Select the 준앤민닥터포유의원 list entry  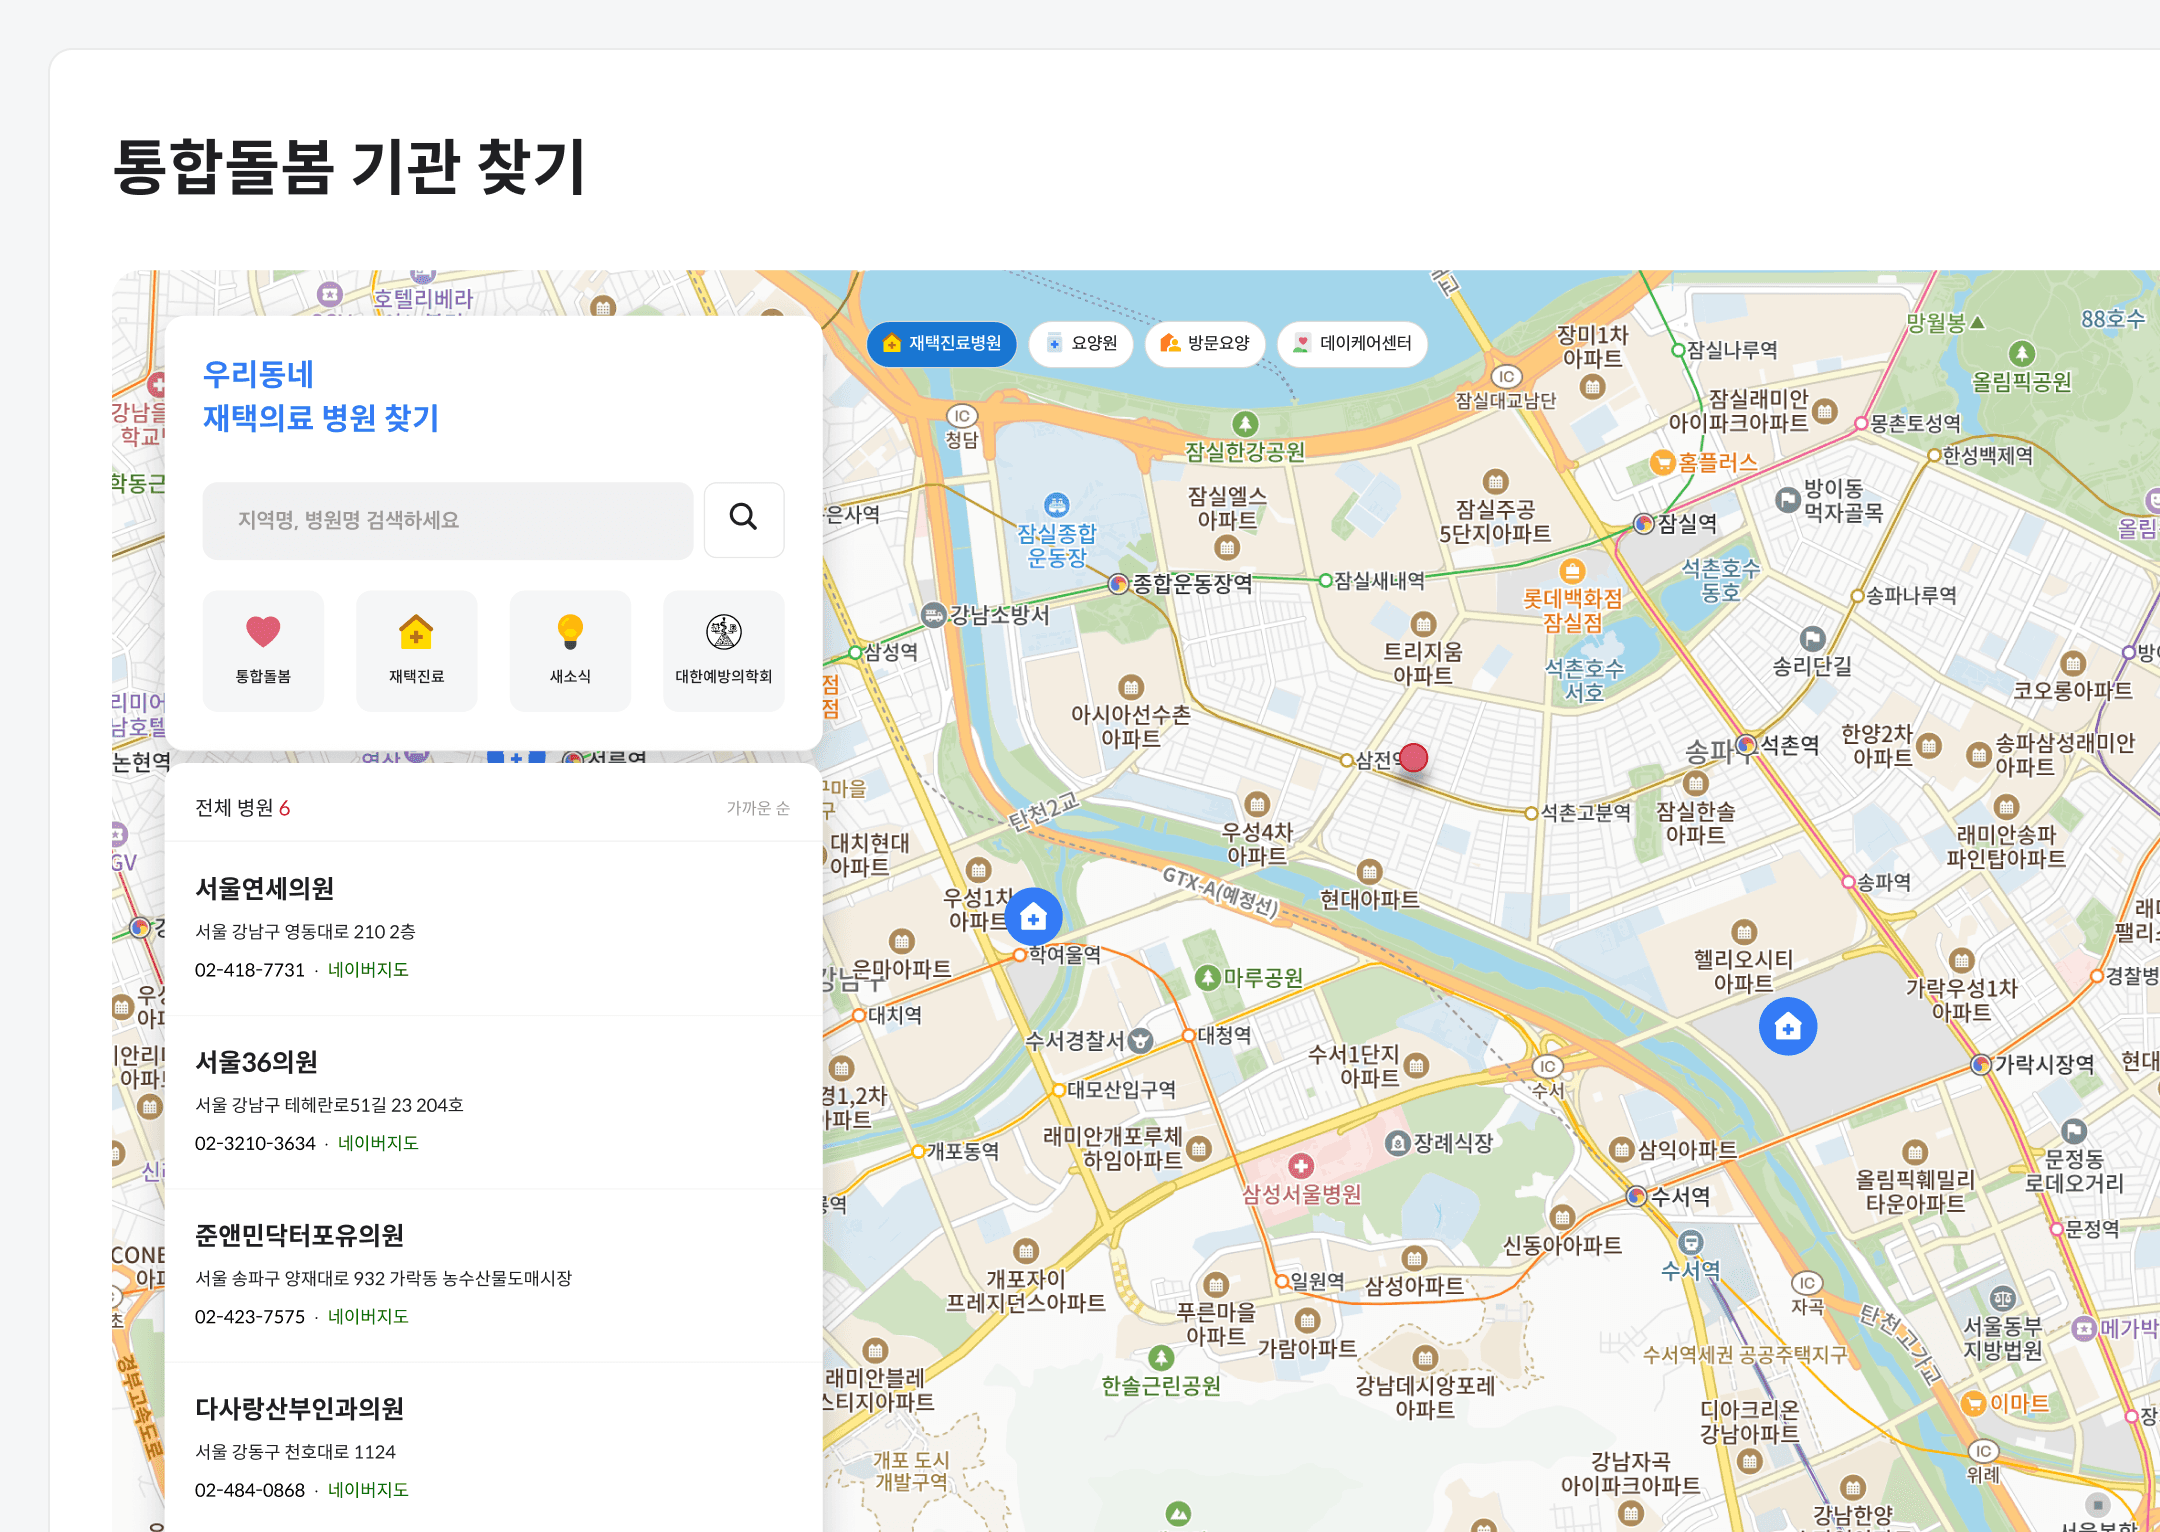[x=299, y=1236]
